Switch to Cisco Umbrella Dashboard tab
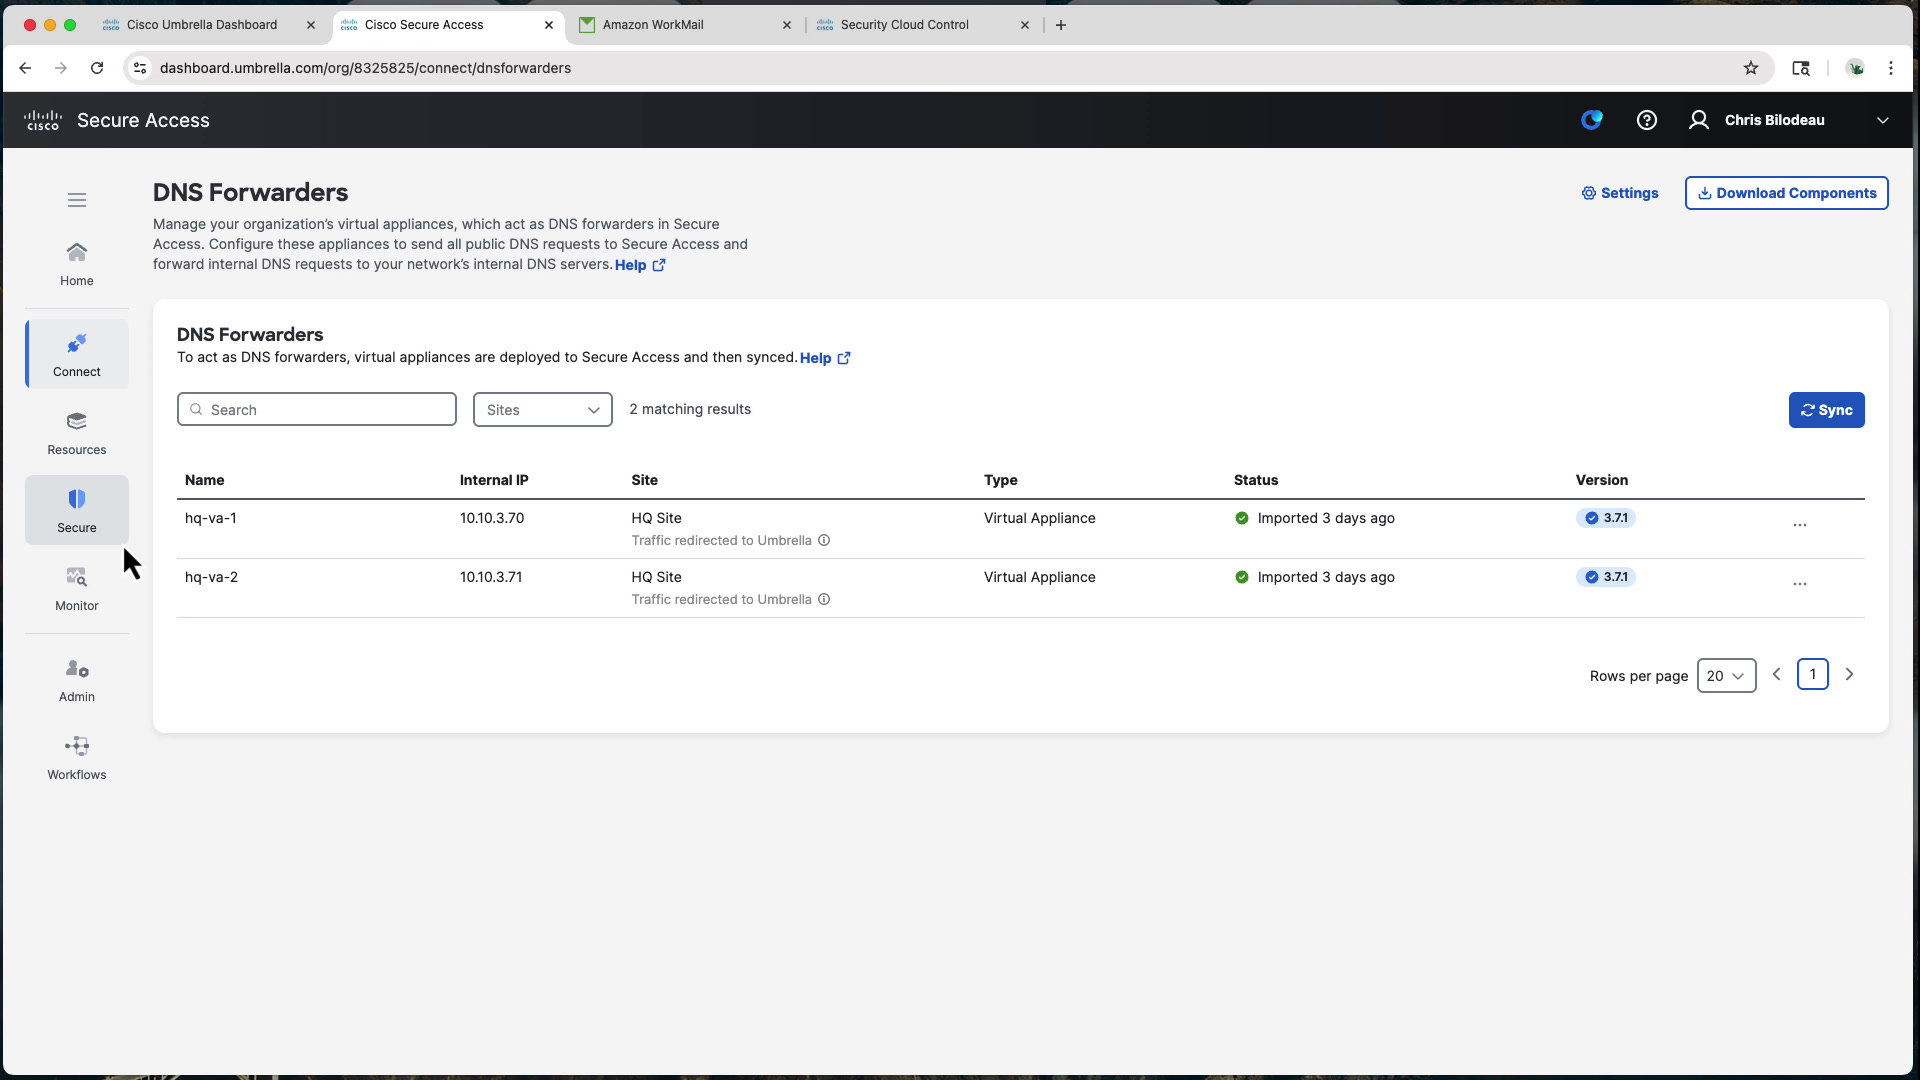 click(x=202, y=25)
